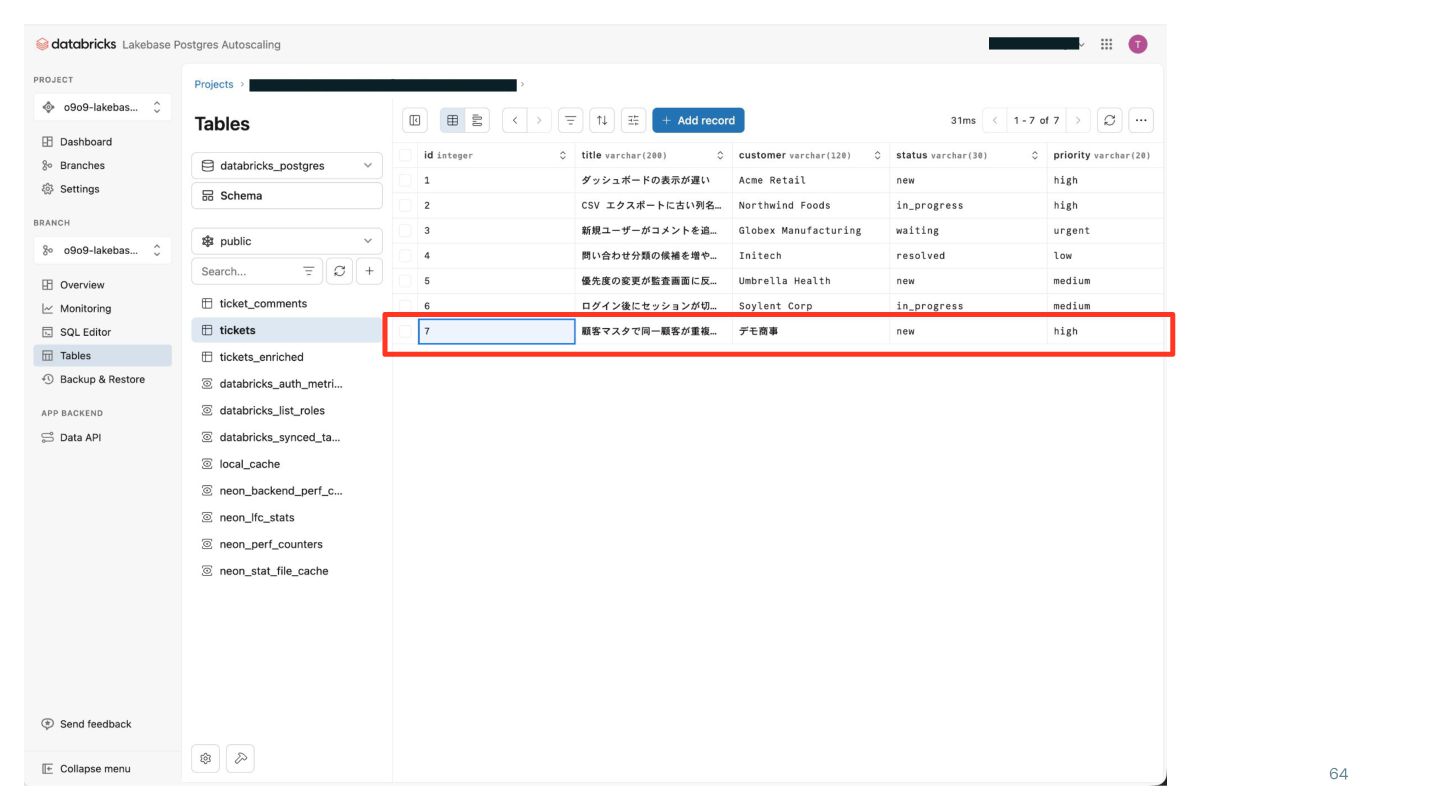Tick the checkbox for row 3
Viewport: 1440px width, 810px height.
pos(405,230)
